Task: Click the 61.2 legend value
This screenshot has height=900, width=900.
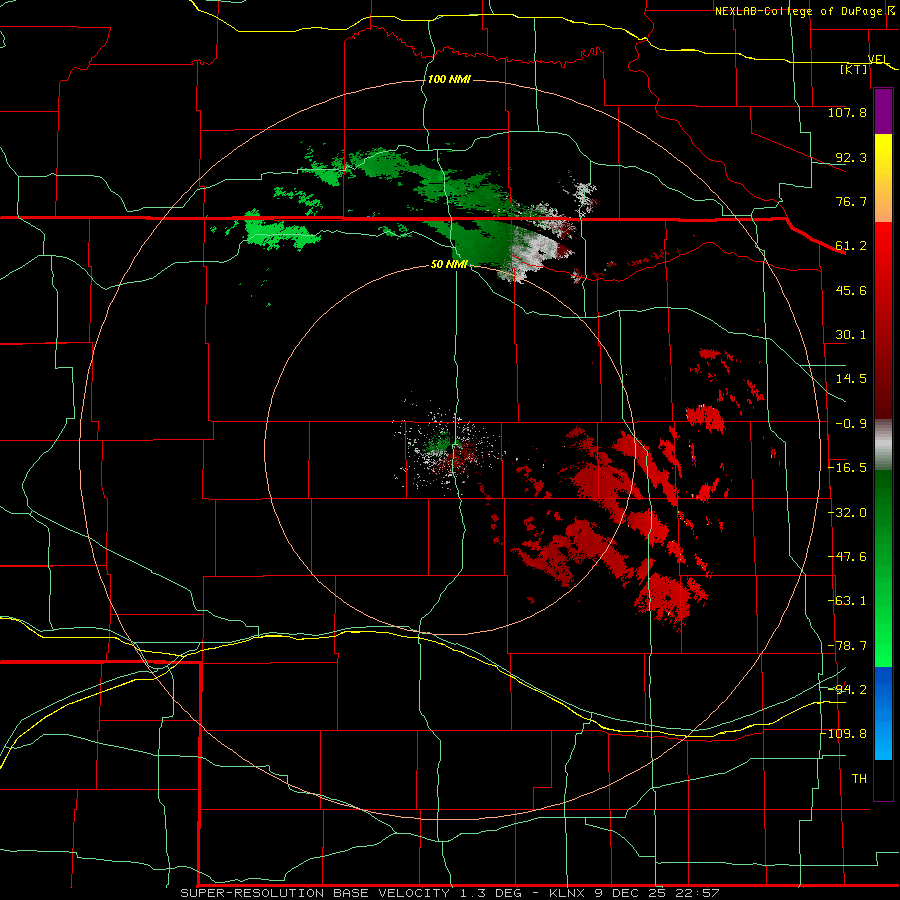Action: (851, 246)
